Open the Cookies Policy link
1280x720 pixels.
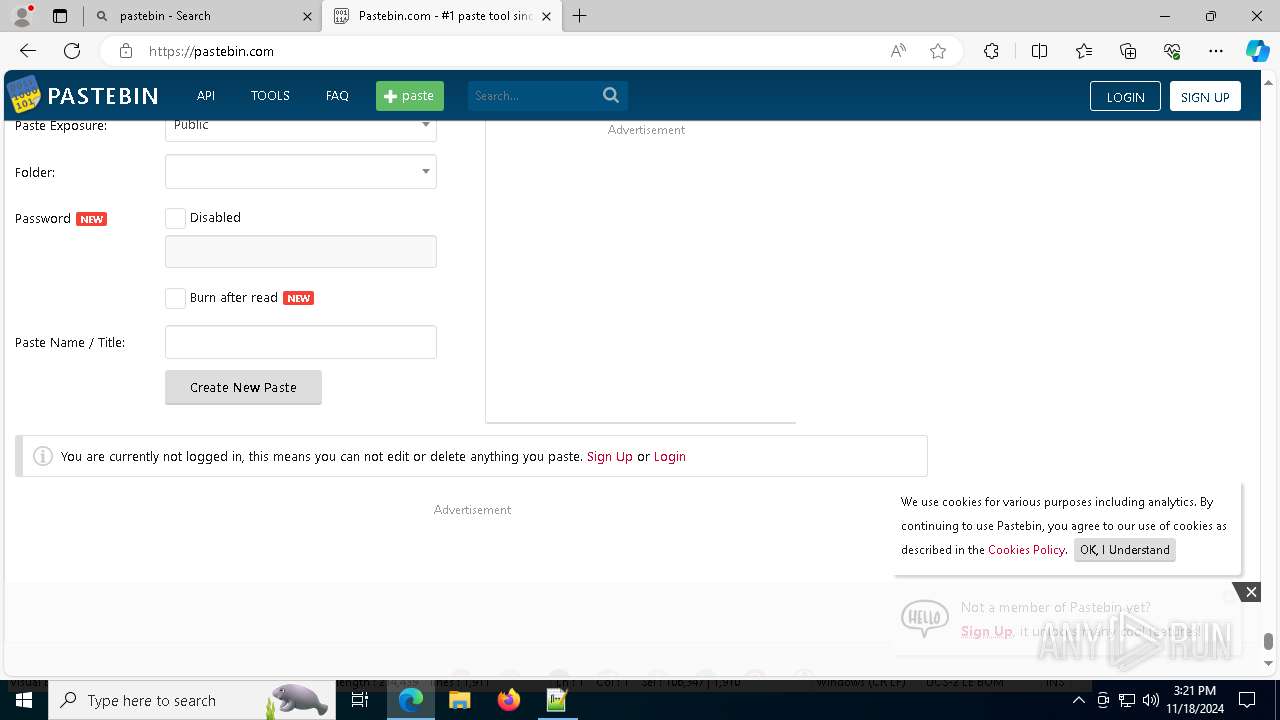click(1027, 550)
